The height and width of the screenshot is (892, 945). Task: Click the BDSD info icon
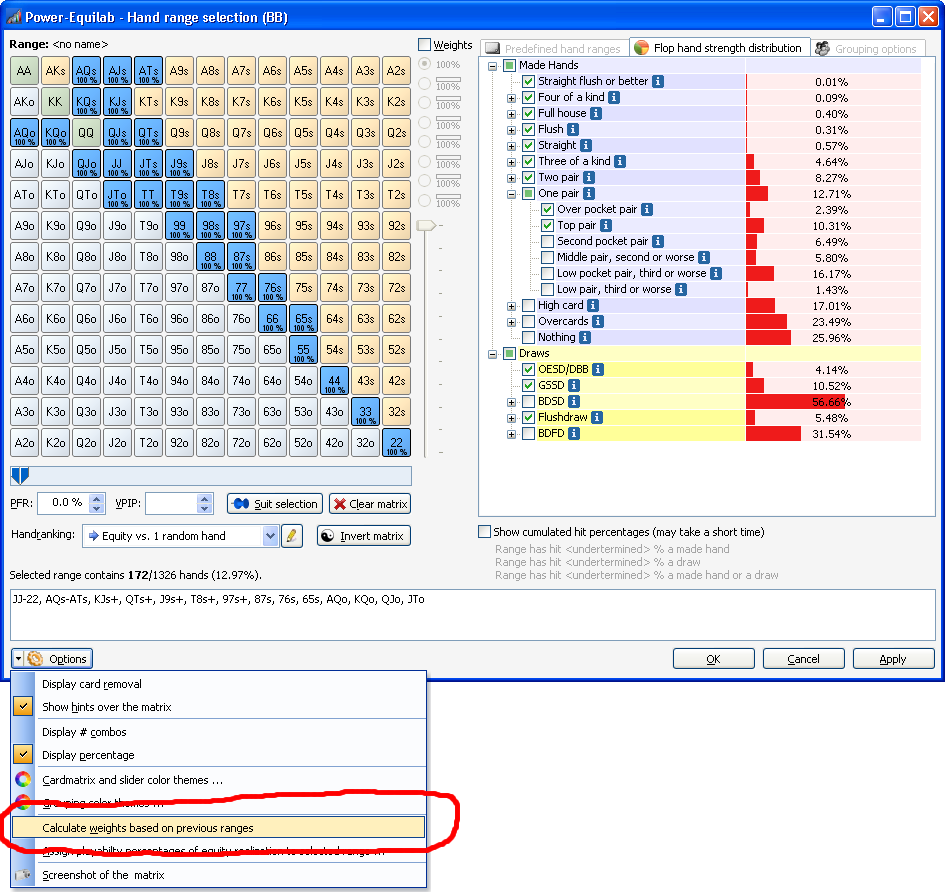tap(574, 401)
